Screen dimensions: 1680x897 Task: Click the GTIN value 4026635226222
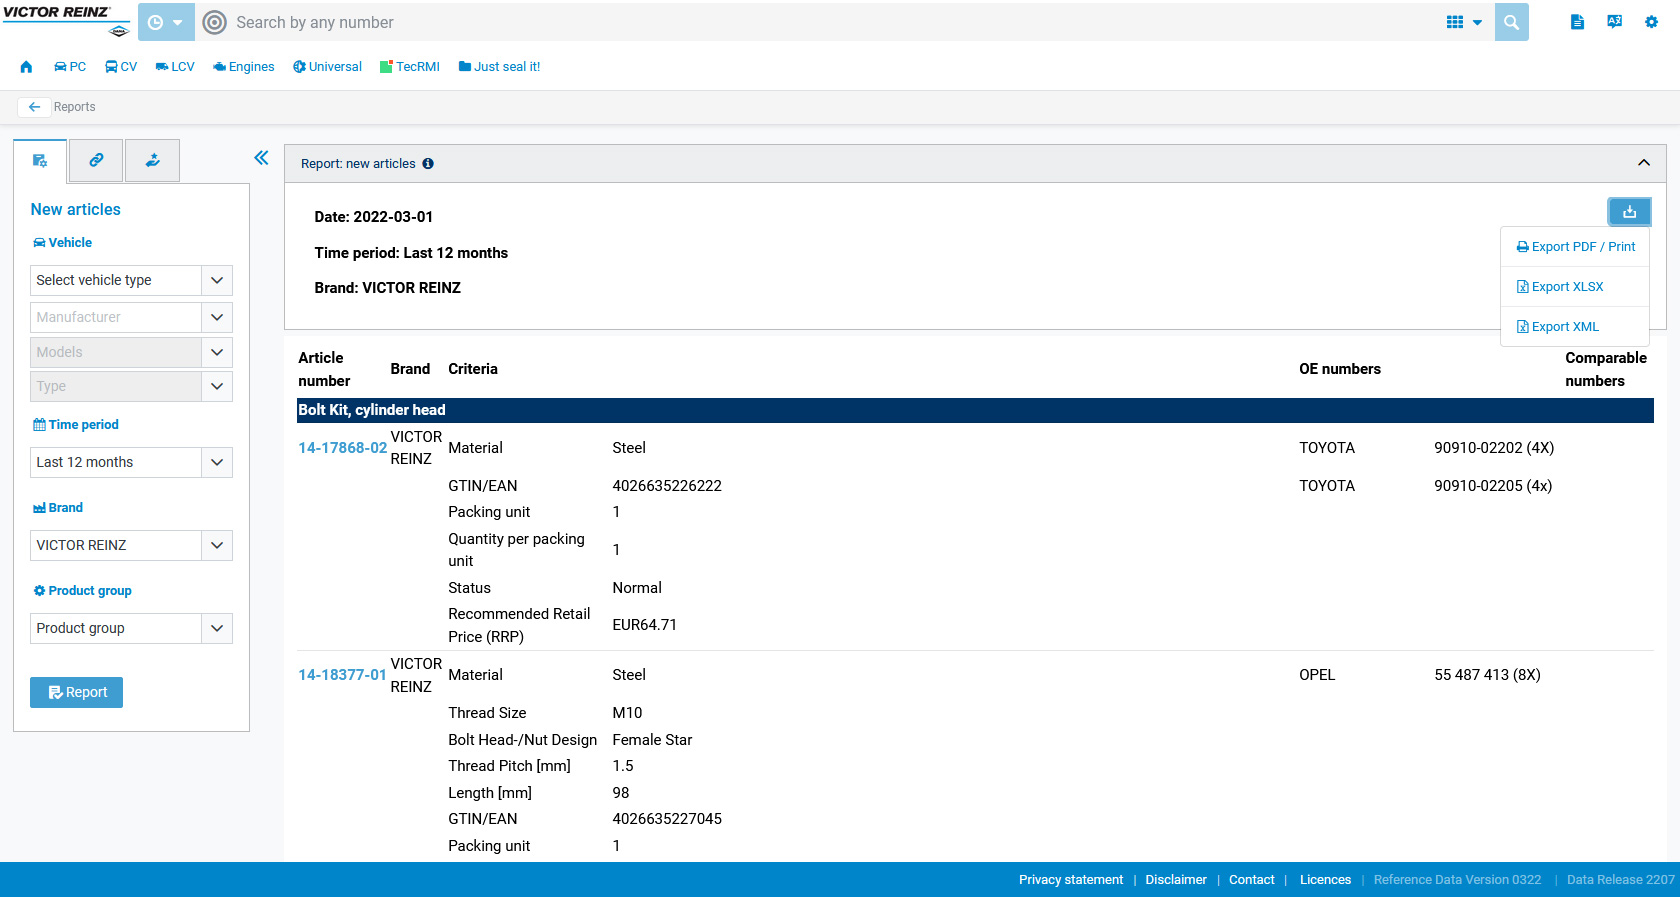pyautogui.click(x=667, y=486)
